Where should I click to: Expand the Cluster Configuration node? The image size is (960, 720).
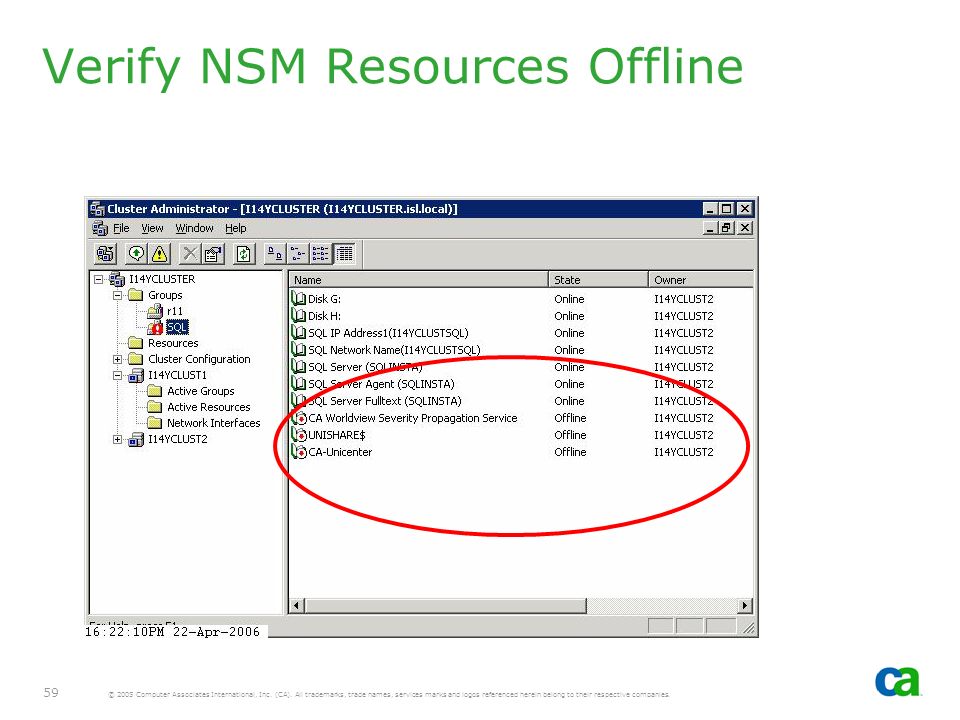117,359
